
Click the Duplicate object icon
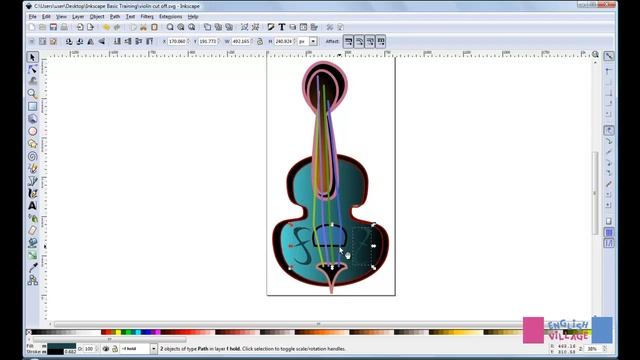207,27
